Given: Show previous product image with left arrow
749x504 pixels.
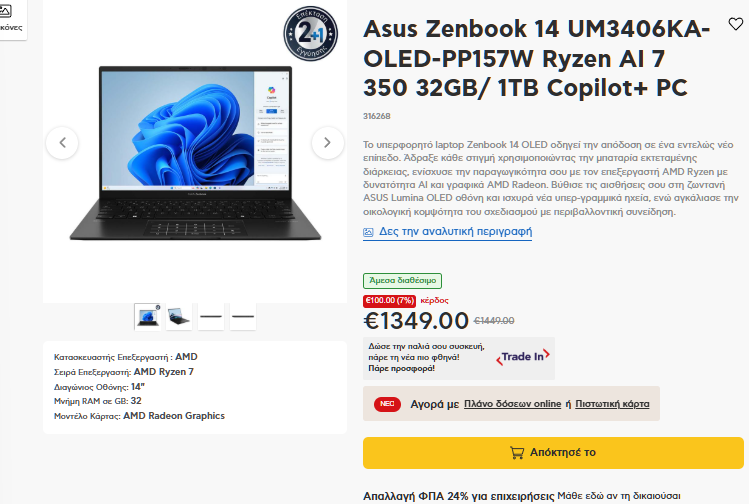Looking at the screenshot, I should 63,142.
